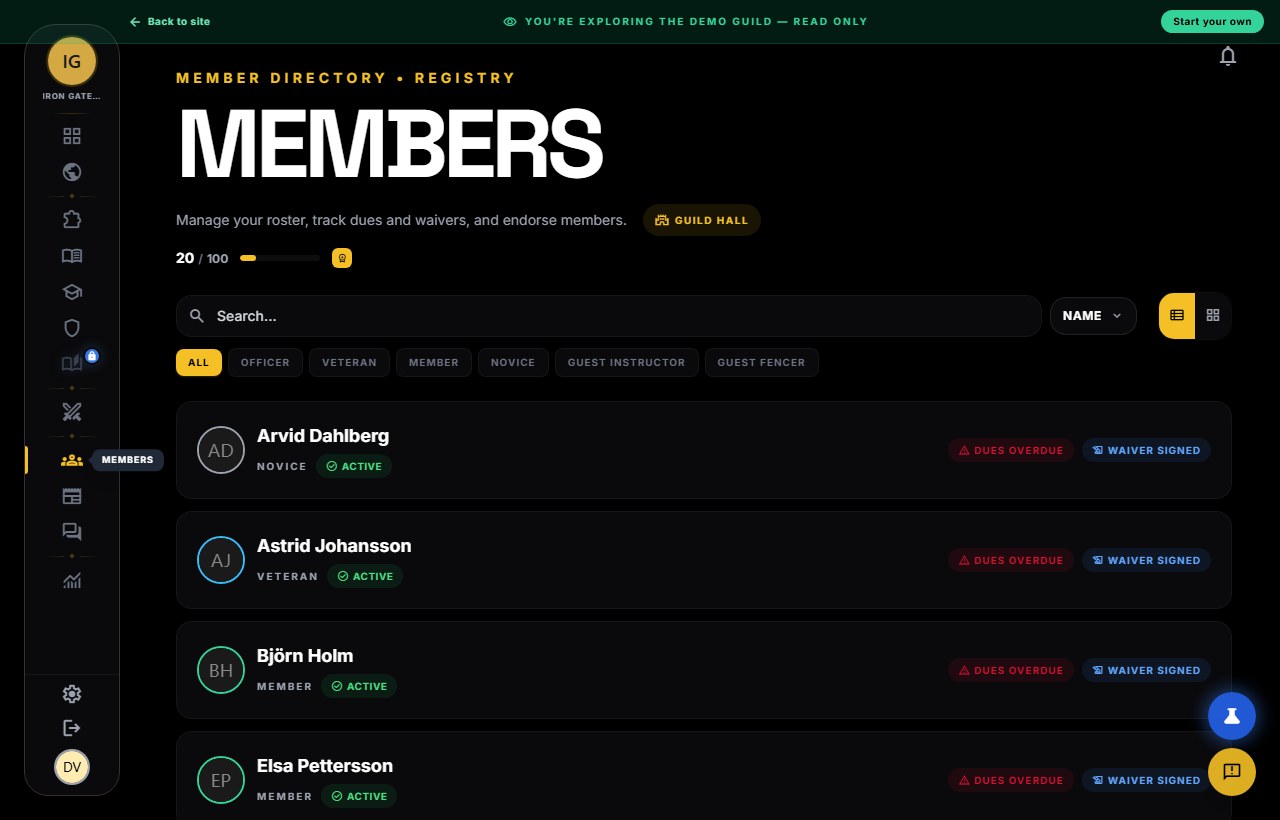The width and height of the screenshot is (1280, 820).
Task: Open the settings gear in sidebar
Action: [x=72, y=694]
